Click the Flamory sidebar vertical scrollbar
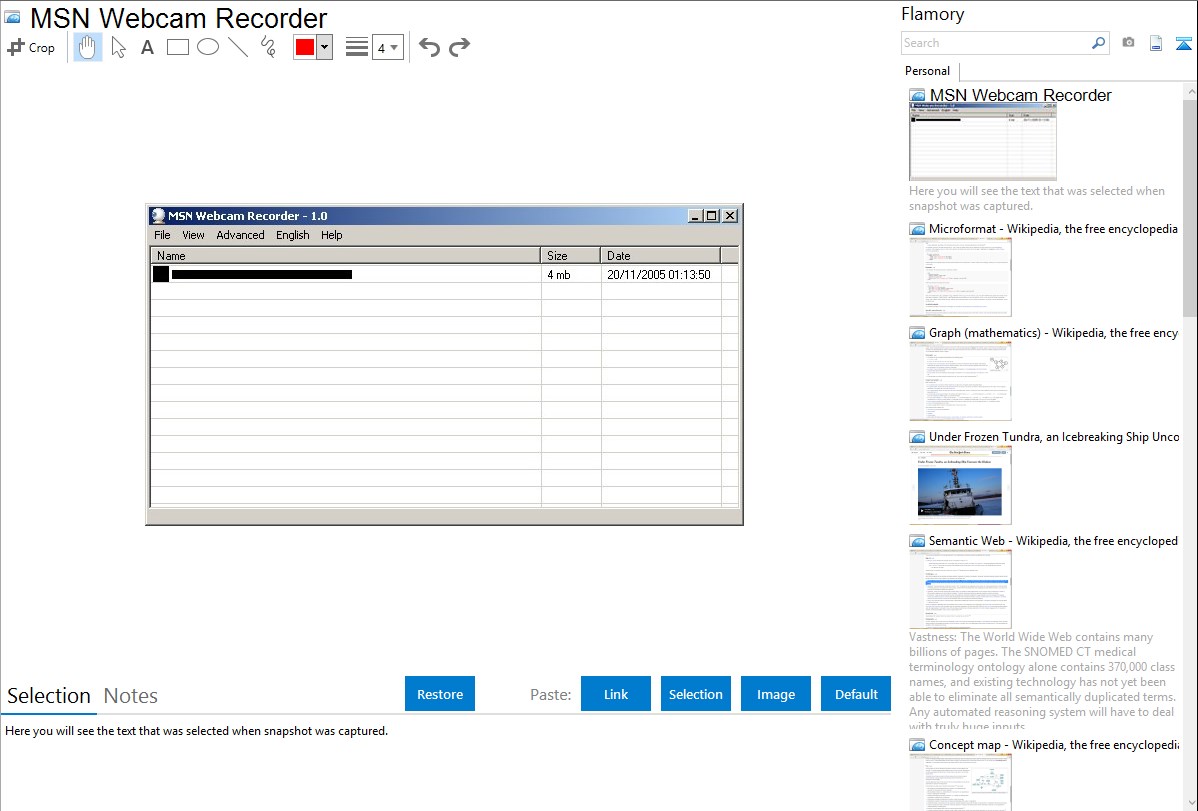This screenshot has width=1198, height=811. click(x=1190, y=207)
